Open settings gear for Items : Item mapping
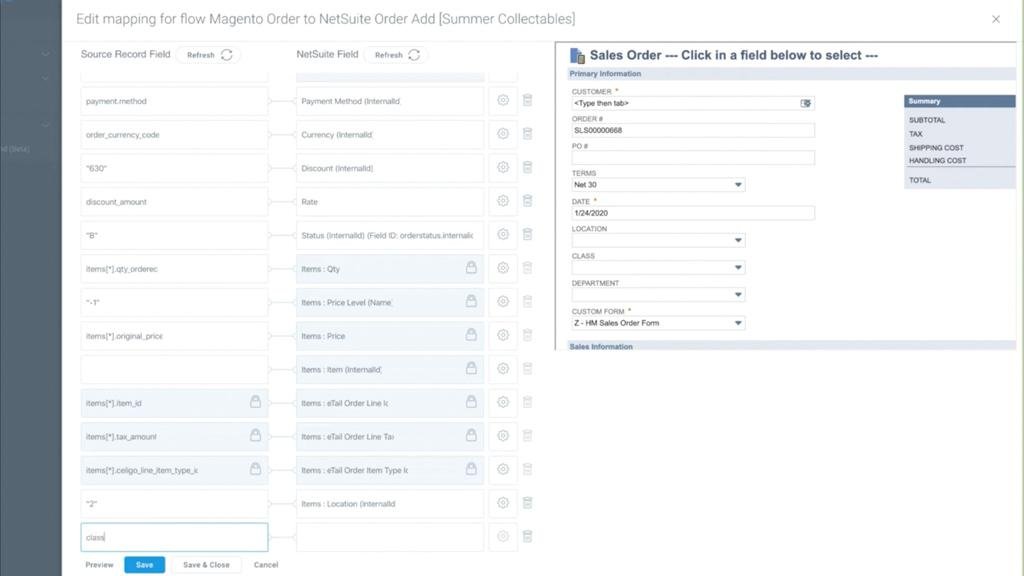This screenshot has height=576, width=1024. [503, 369]
